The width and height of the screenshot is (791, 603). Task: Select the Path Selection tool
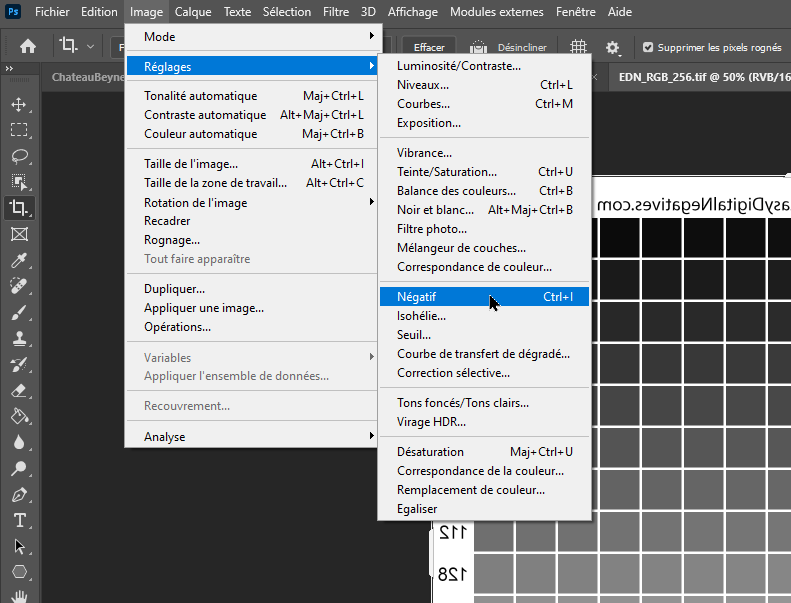(x=19, y=546)
